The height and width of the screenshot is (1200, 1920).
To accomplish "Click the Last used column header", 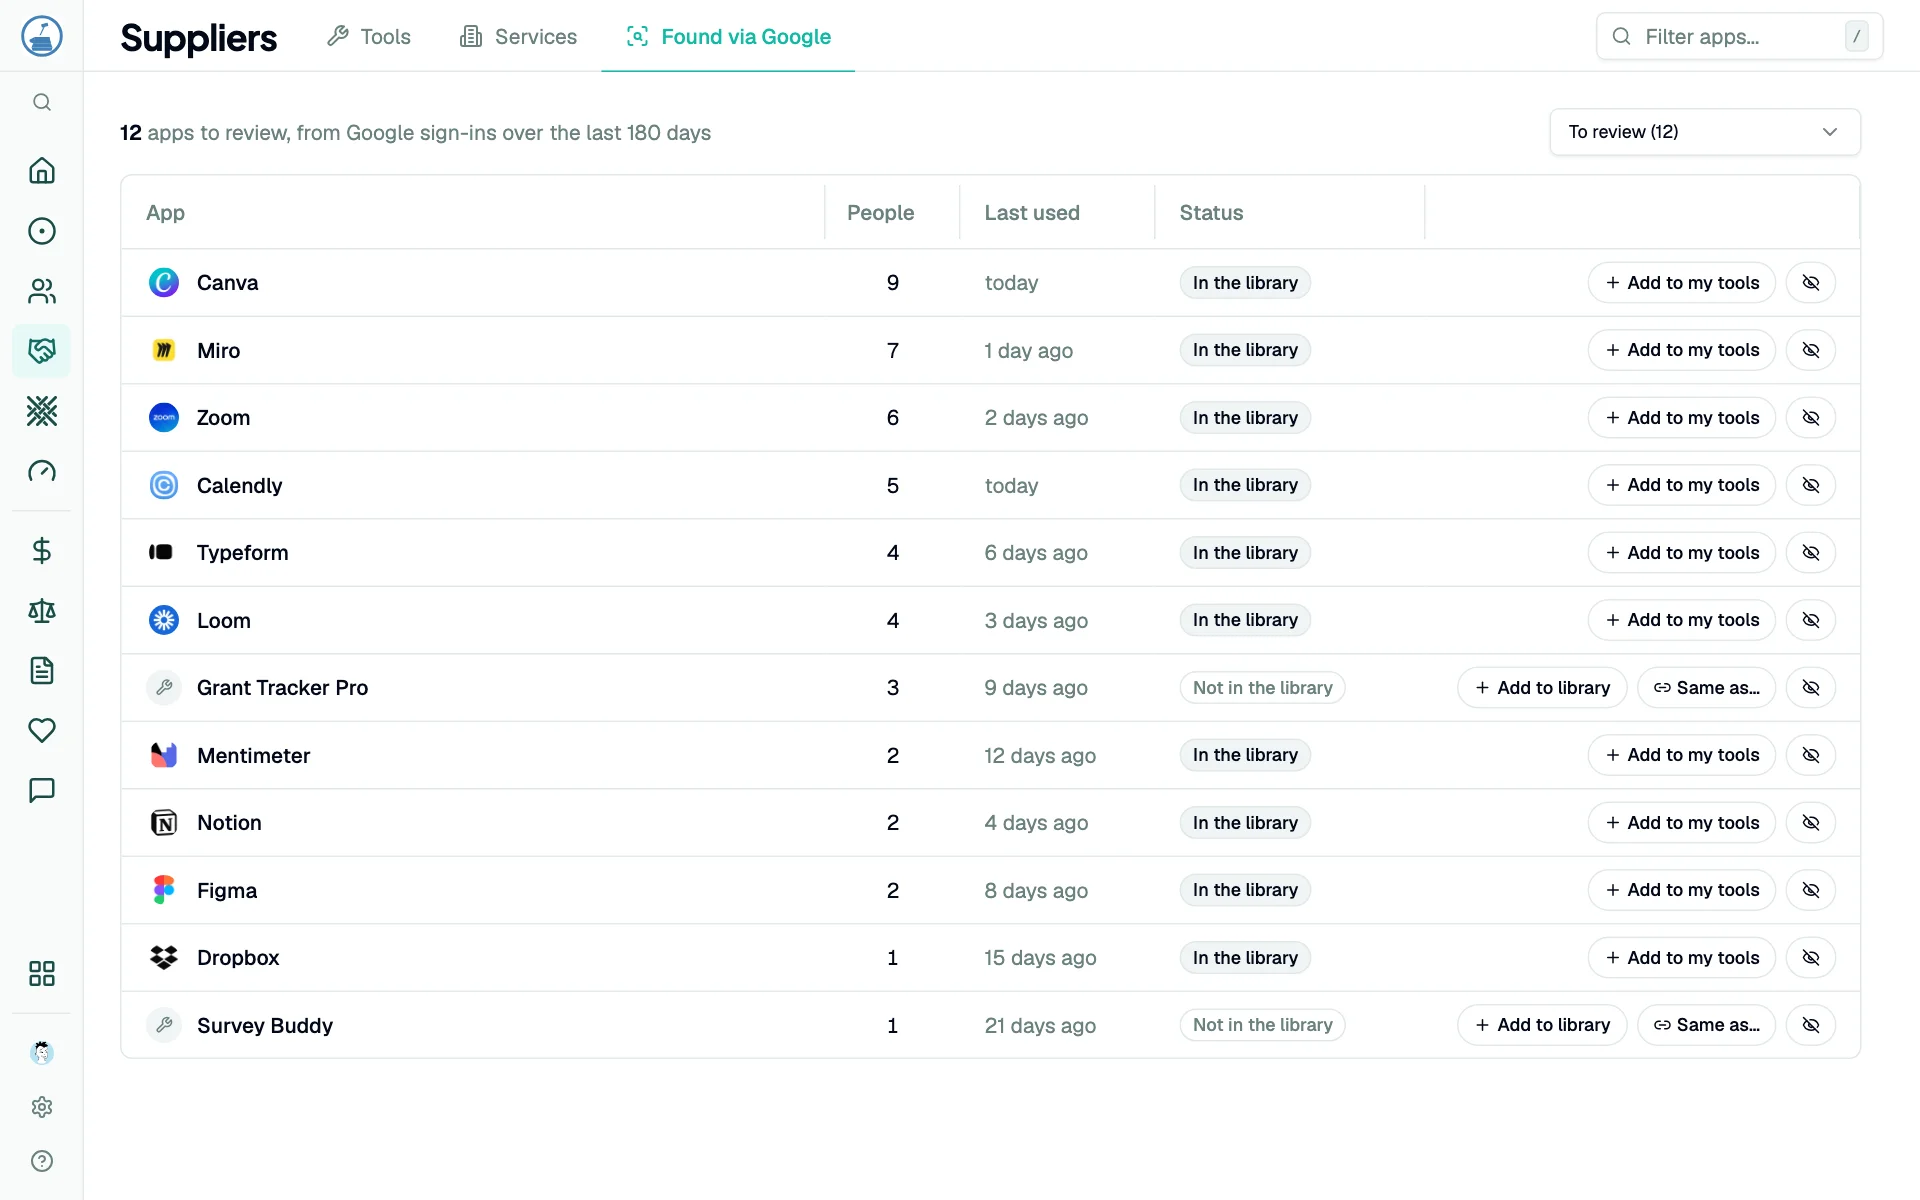I will click(x=1032, y=213).
